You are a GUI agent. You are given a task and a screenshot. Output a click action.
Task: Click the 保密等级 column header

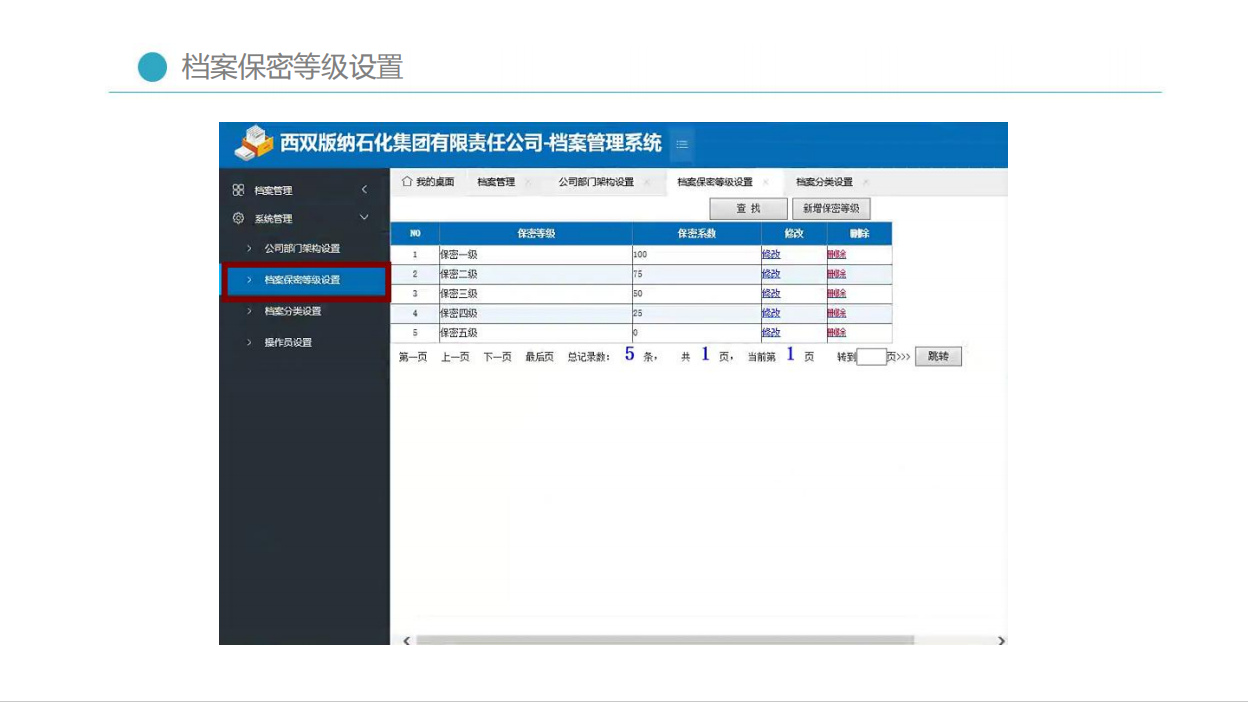[x=536, y=233]
